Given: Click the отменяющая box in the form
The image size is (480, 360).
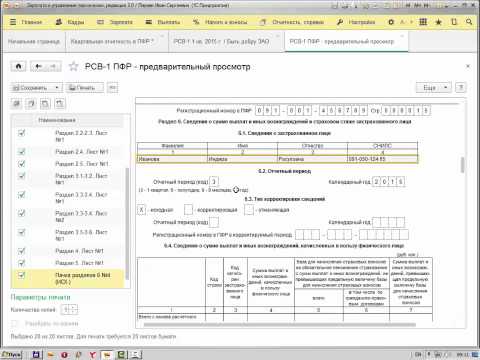Looking at the screenshot, I should [249, 210].
